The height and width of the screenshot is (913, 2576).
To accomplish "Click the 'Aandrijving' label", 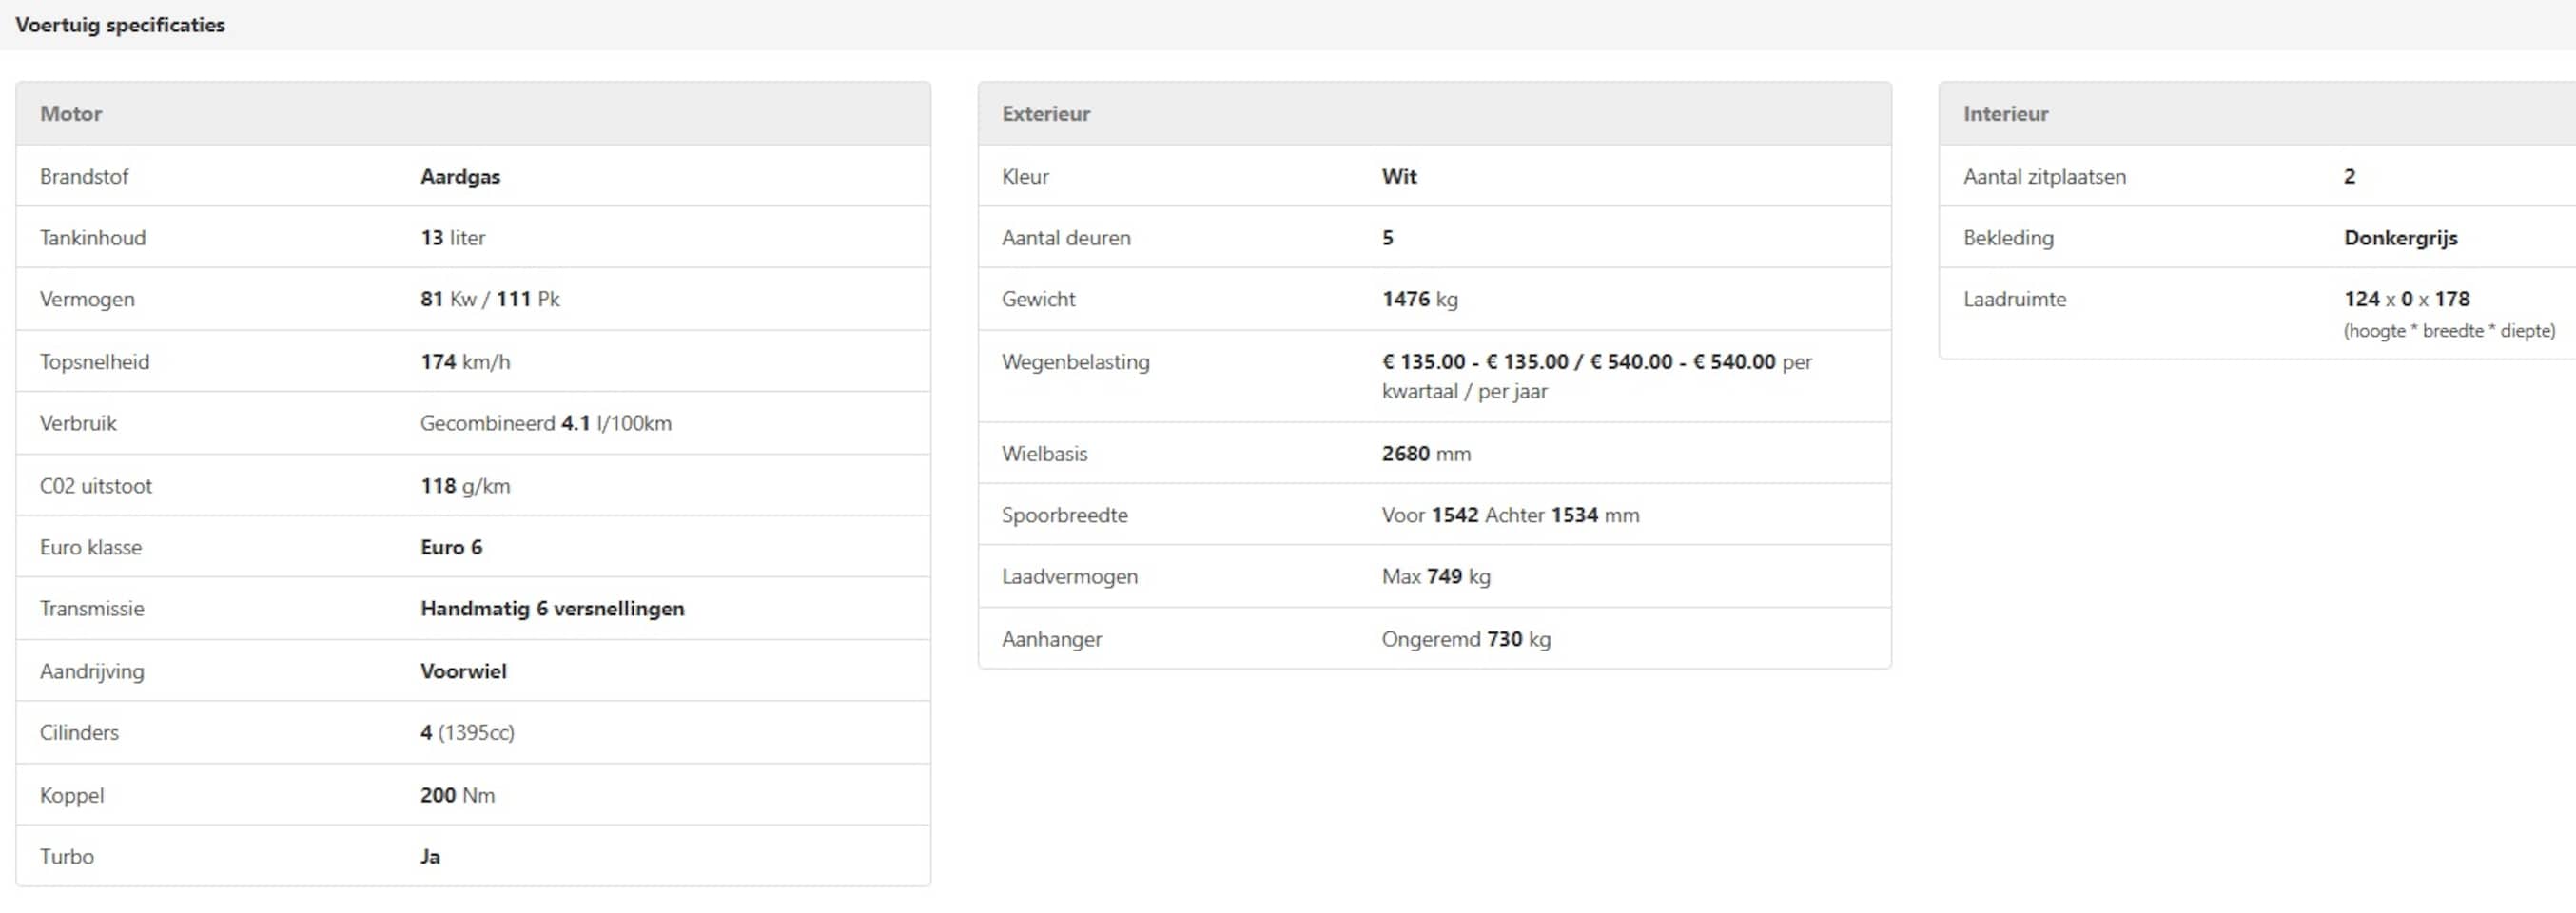I will tap(92, 671).
